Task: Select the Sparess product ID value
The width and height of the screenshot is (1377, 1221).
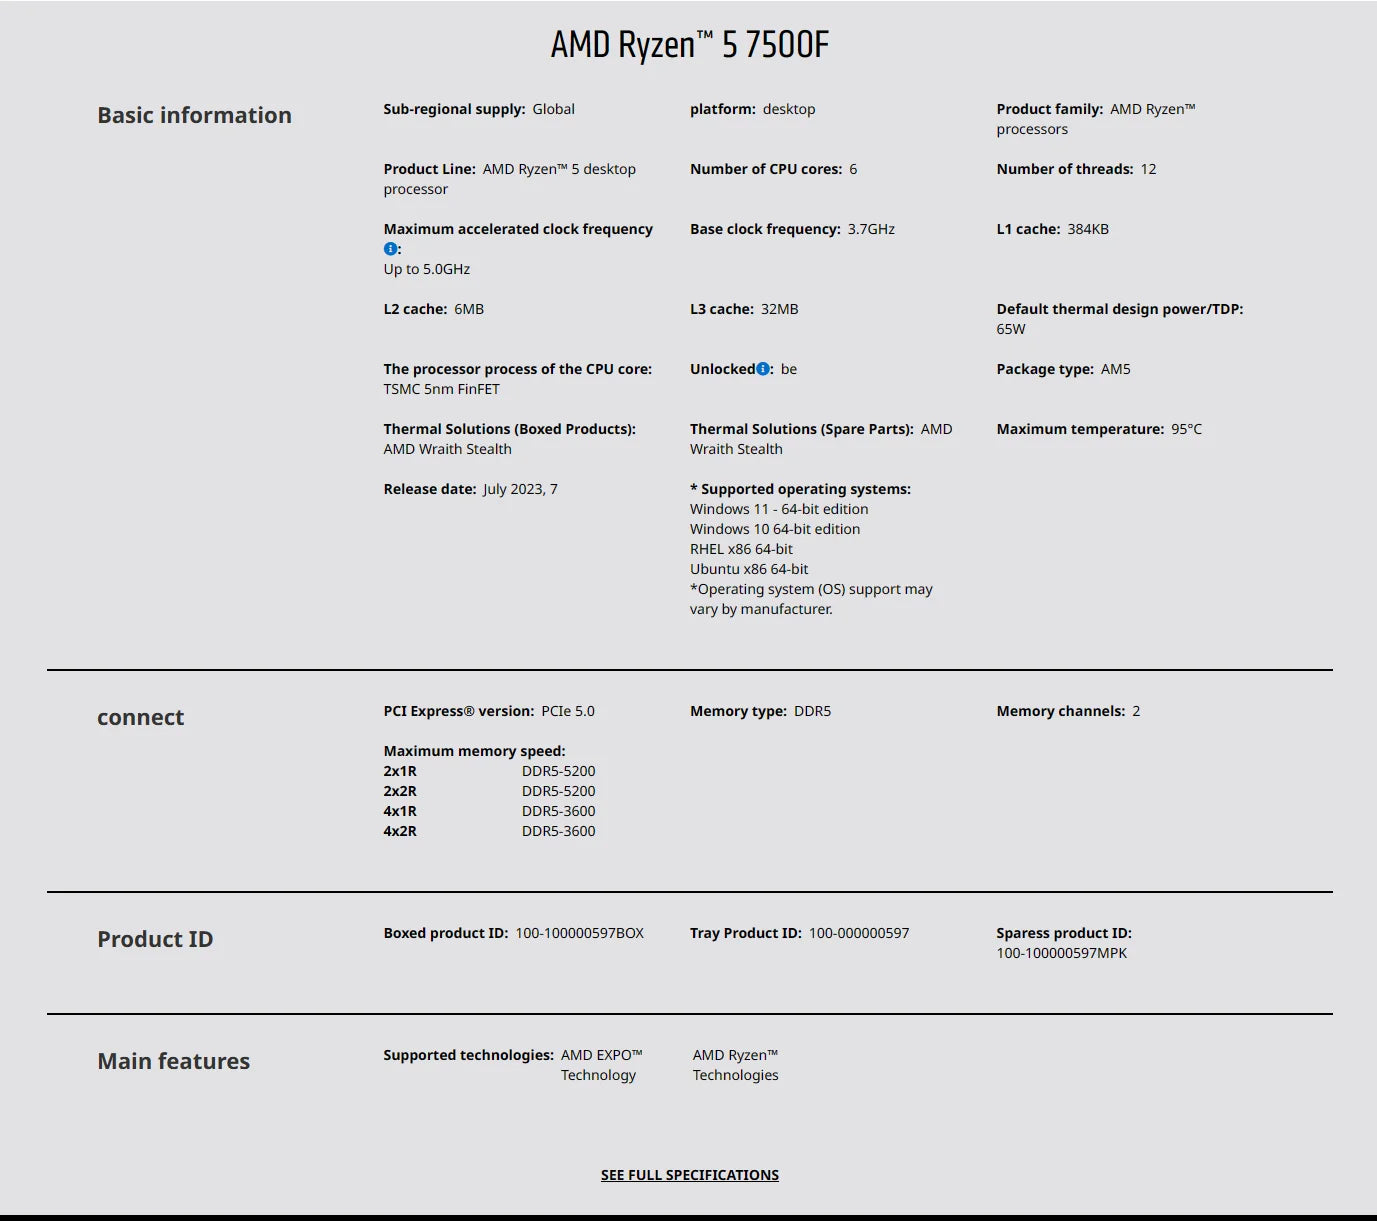Action: pos(1061,953)
